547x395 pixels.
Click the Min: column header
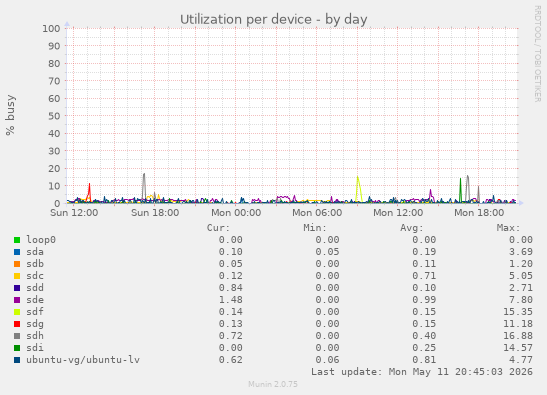tap(315, 228)
